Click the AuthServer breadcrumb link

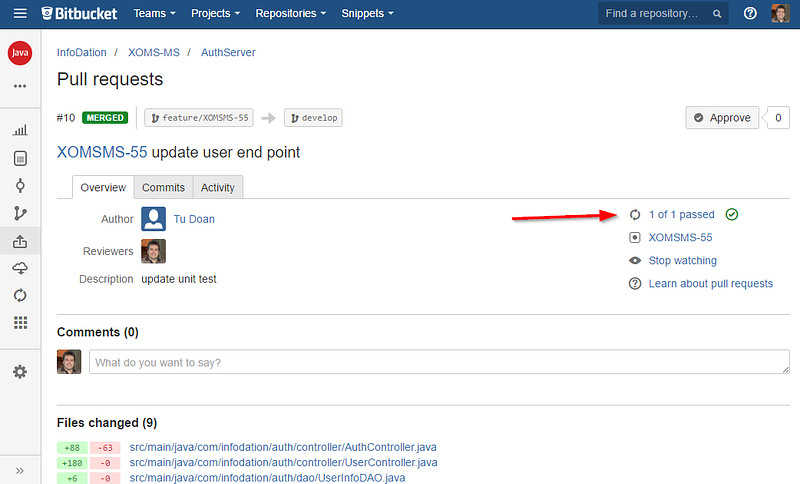click(228, 53)
